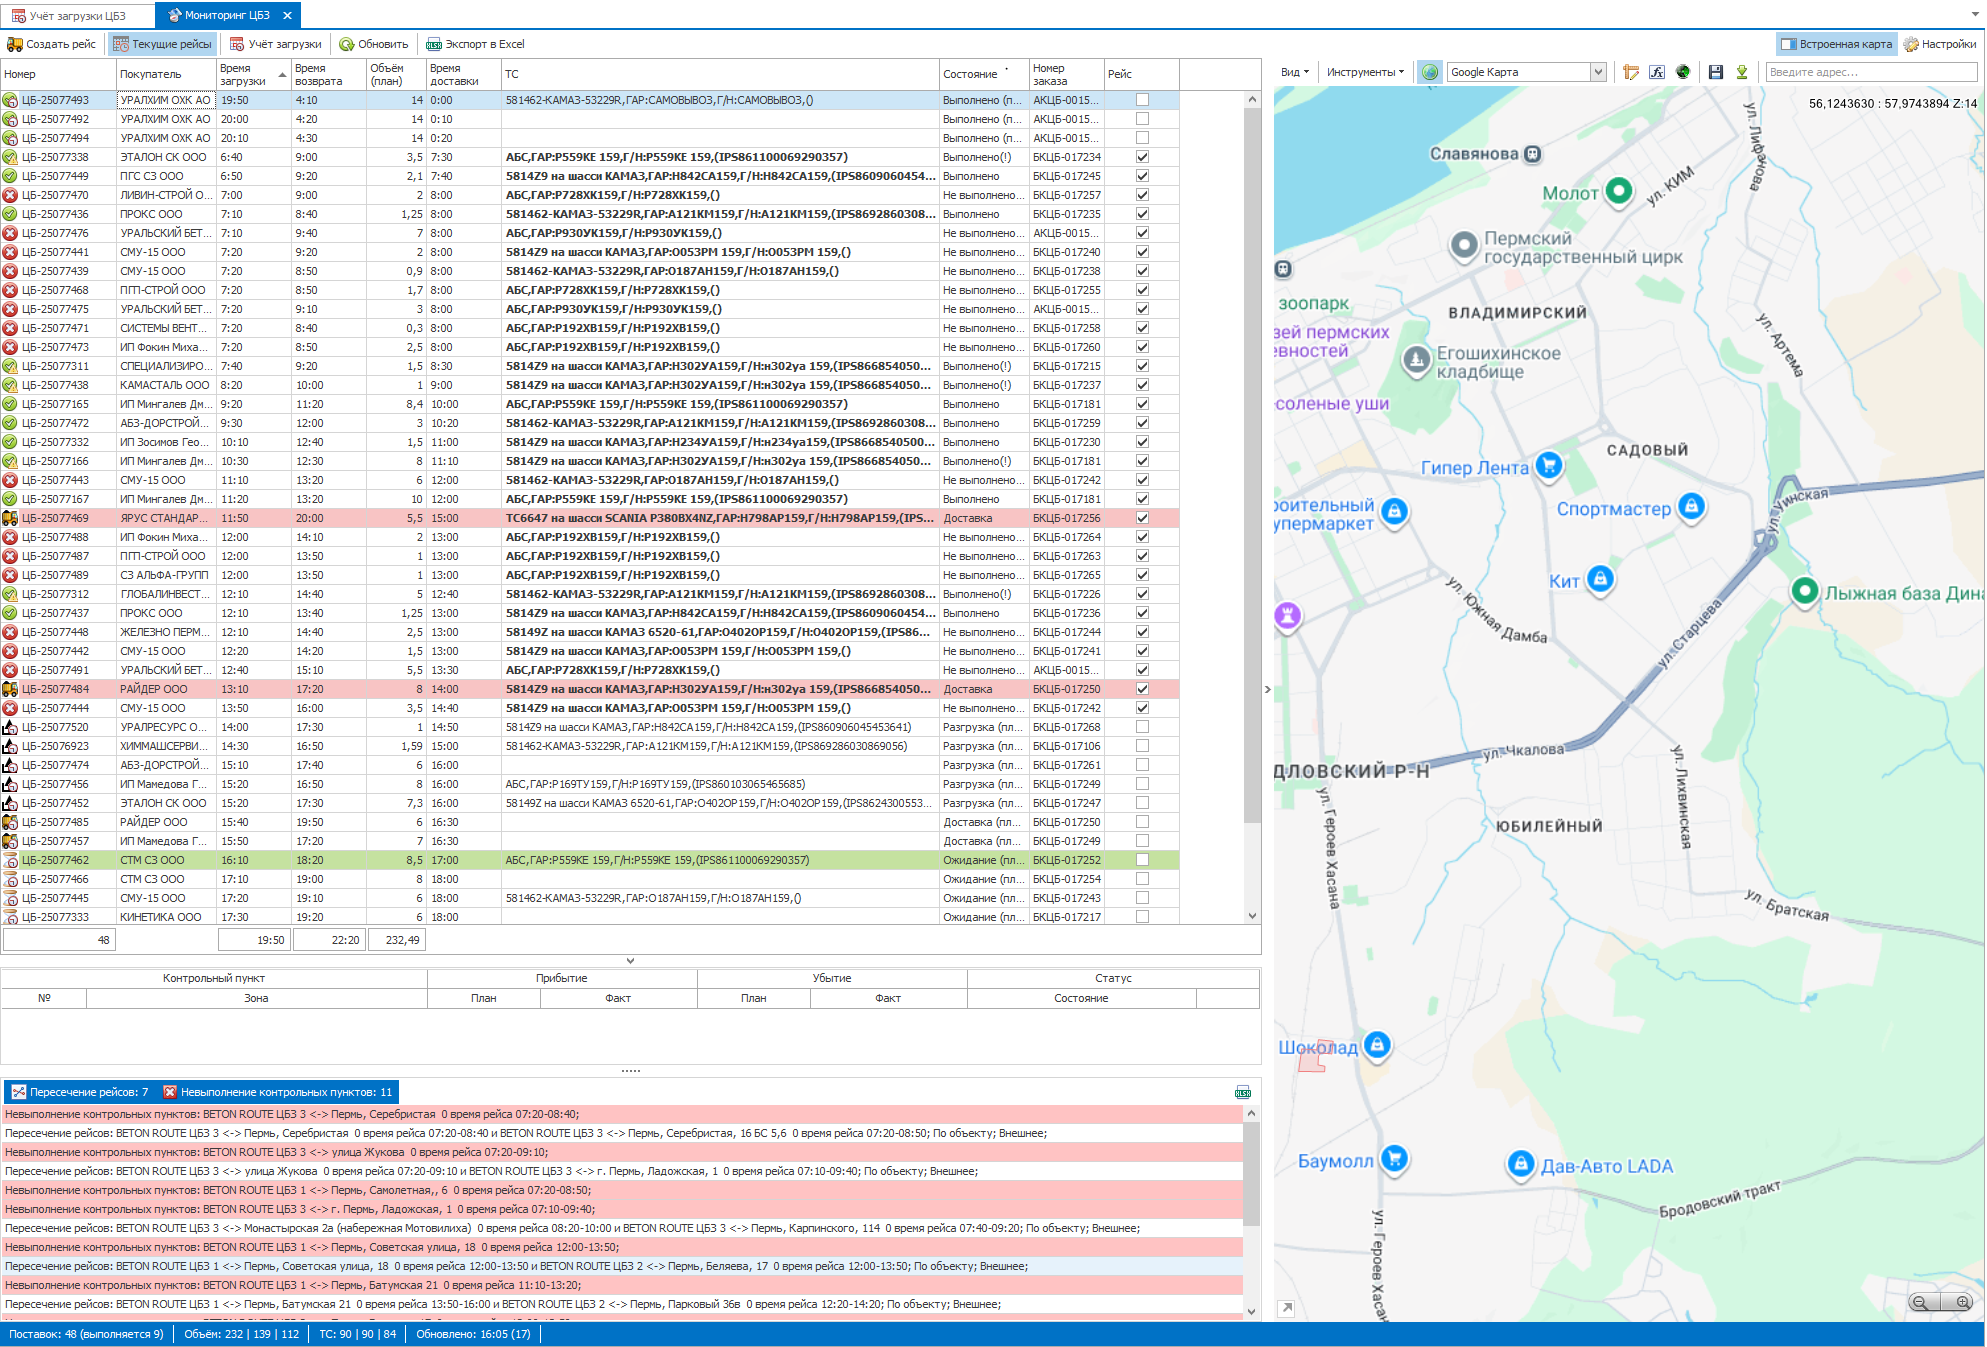The image size is (1987, 1347).
Task: Switch to Учёт загрузки ЦБЗ tab
Action: 70,15
